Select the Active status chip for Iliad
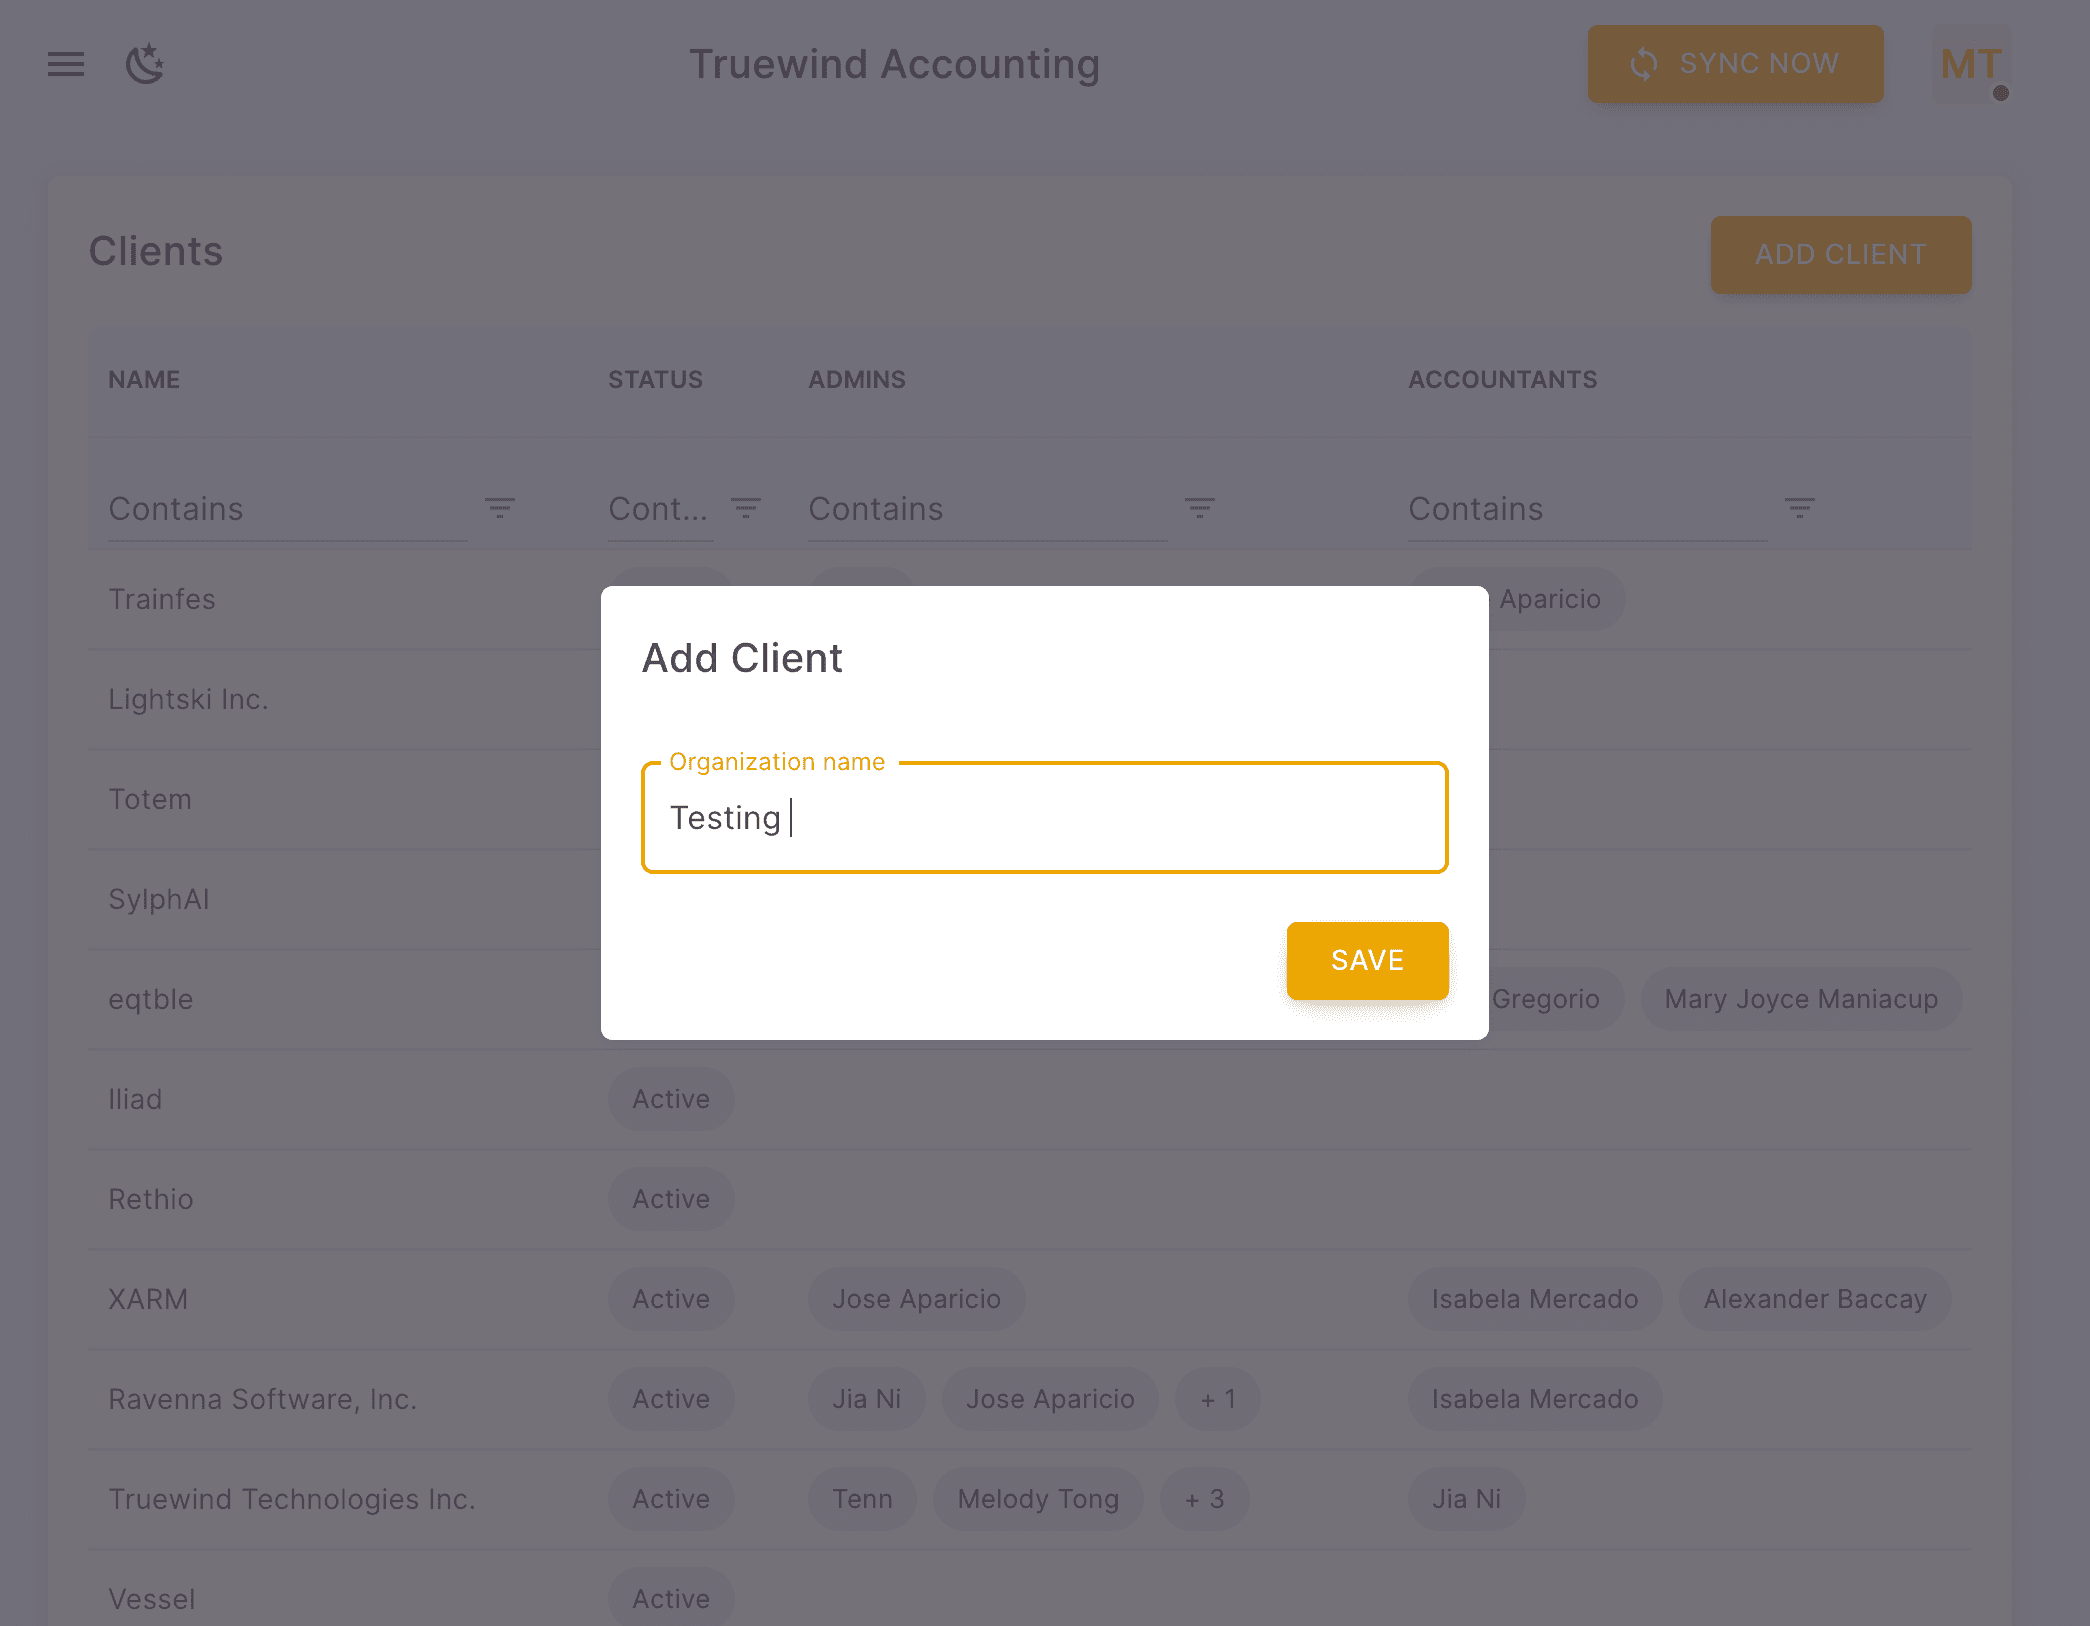 [671, 1099]
